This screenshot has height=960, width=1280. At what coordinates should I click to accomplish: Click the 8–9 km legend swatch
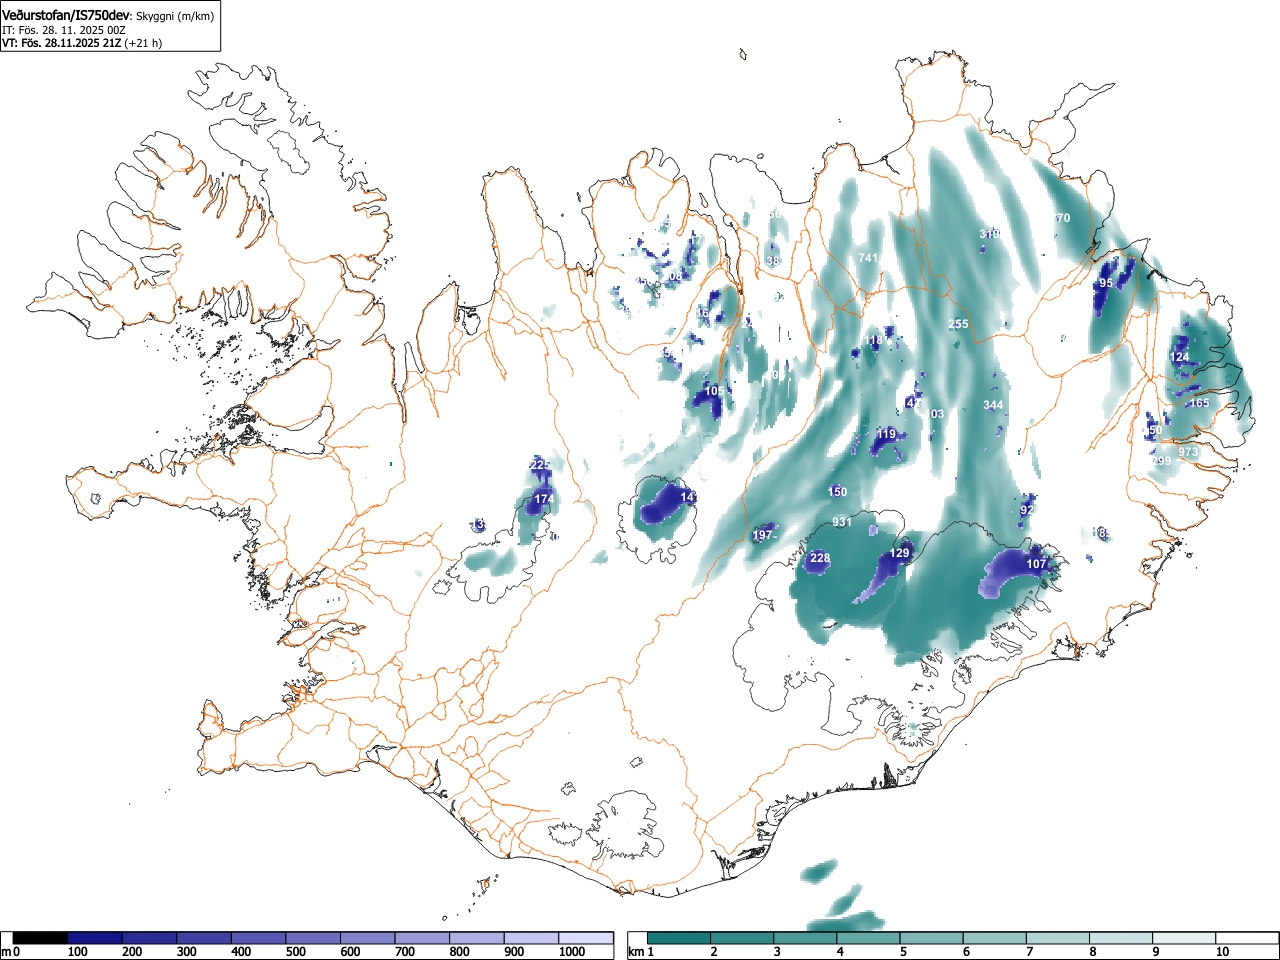[x=1121, y=938]
